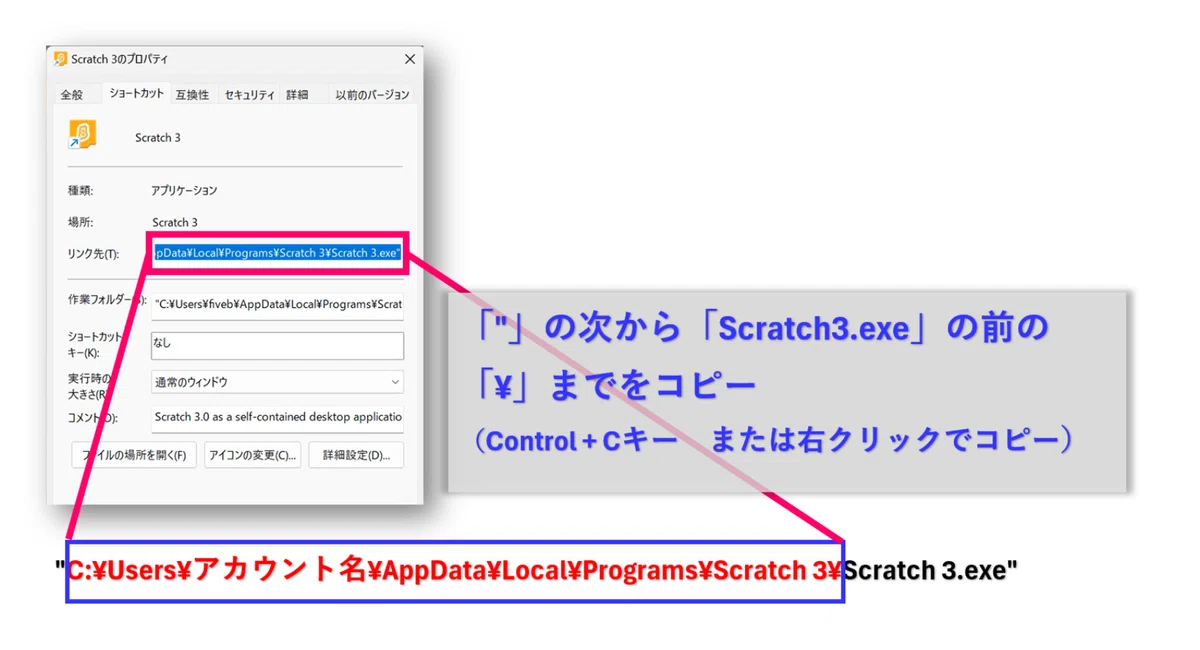
Task: Click 詳細設定(D)... button
Action: 356,455
